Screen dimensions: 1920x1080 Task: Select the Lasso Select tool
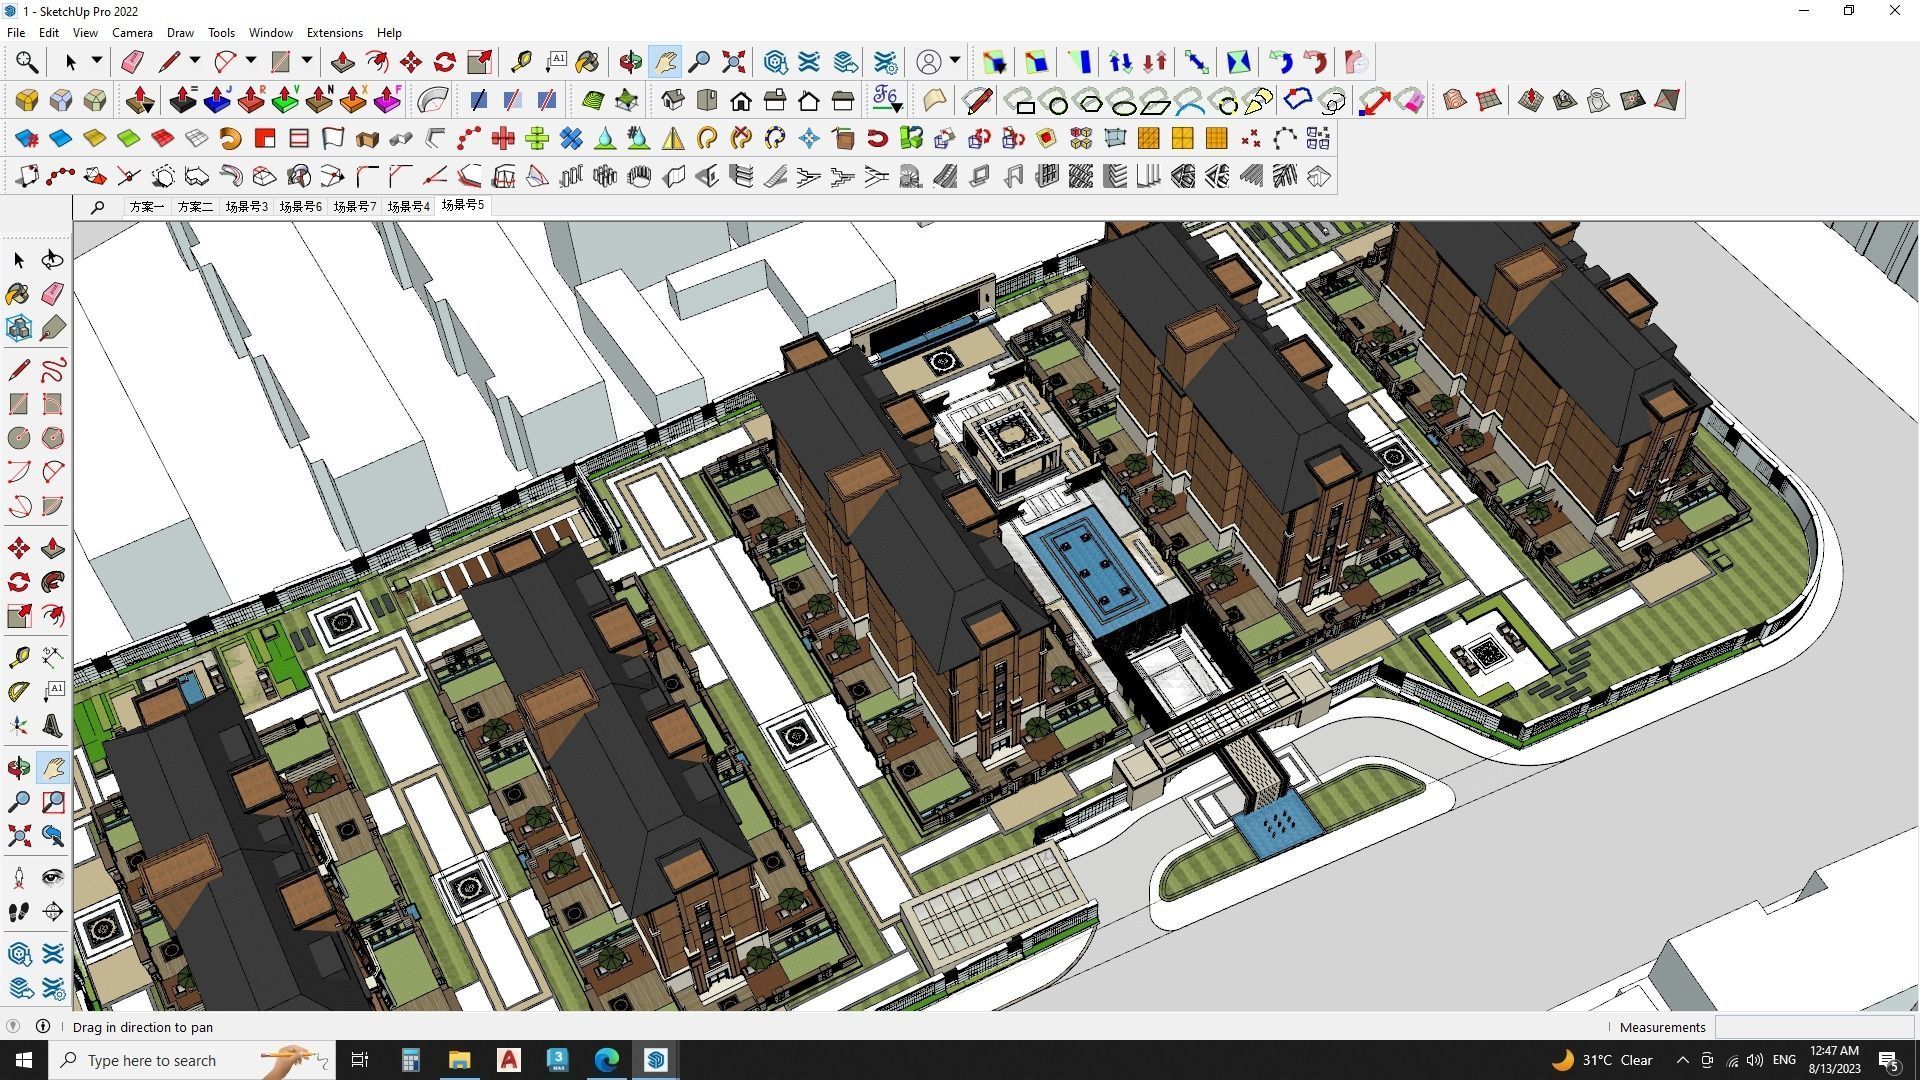[52, 260]
